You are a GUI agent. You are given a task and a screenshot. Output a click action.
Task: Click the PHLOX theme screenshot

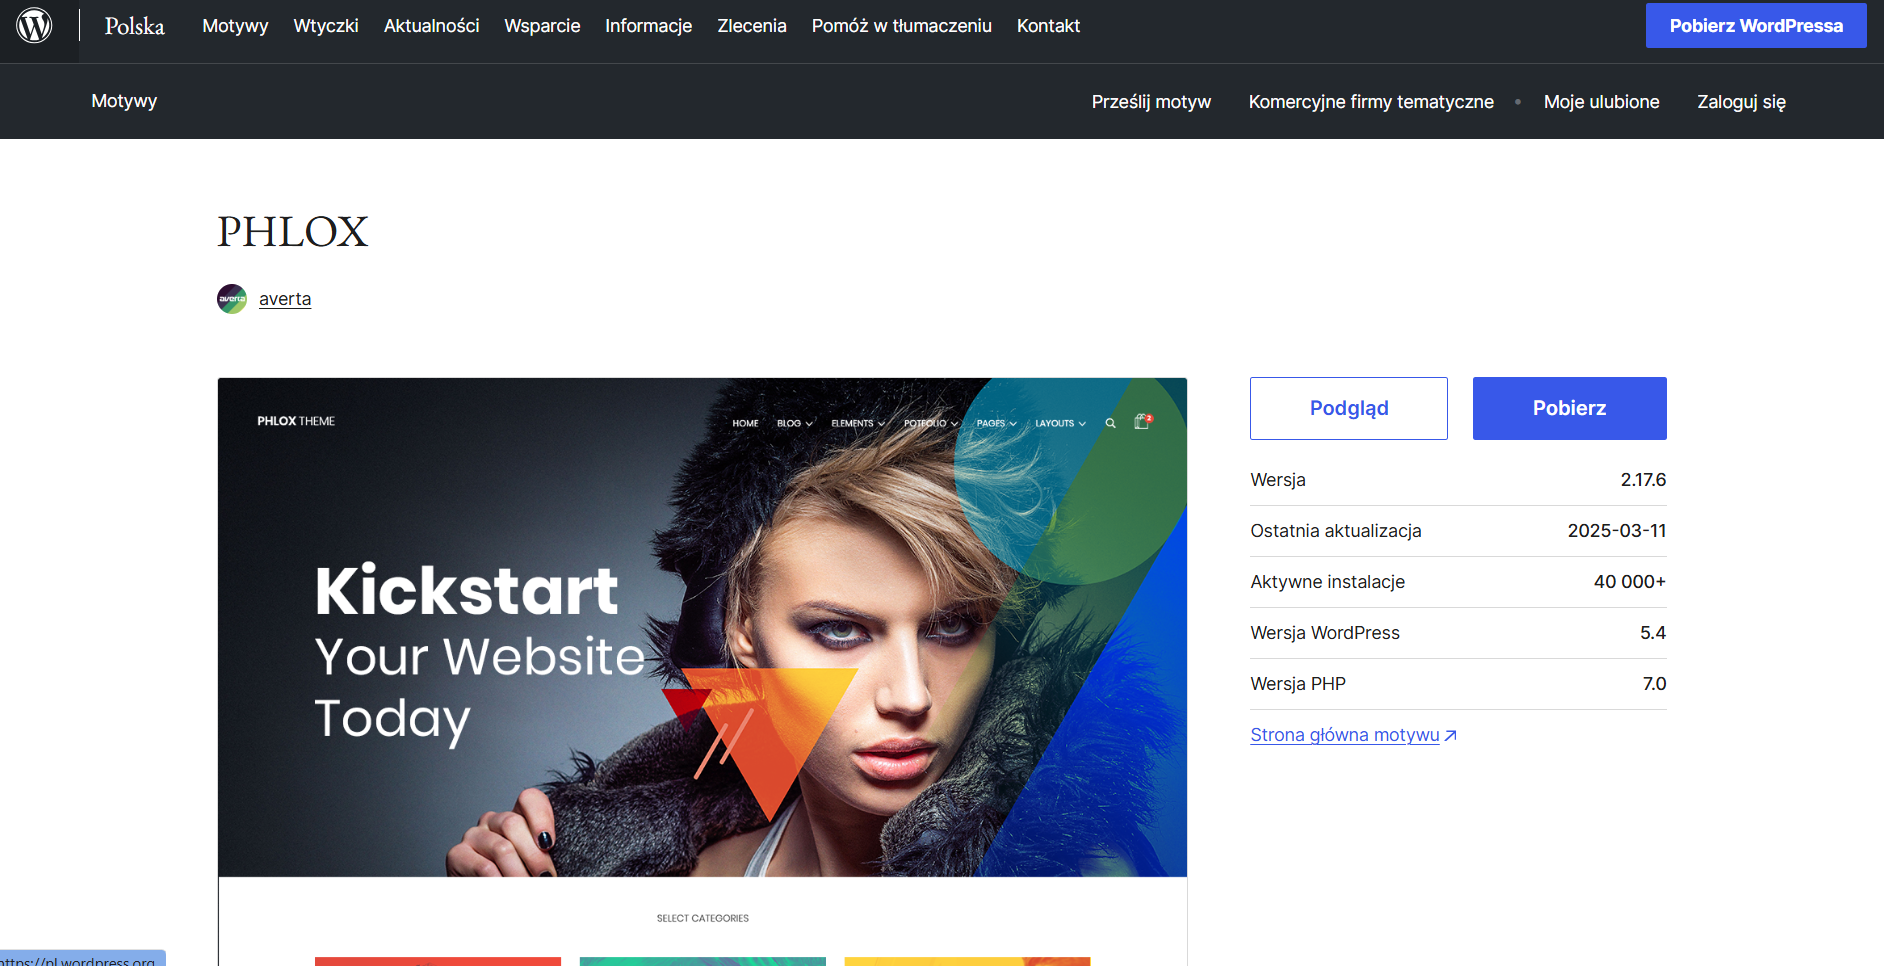(x=702, y=670)
